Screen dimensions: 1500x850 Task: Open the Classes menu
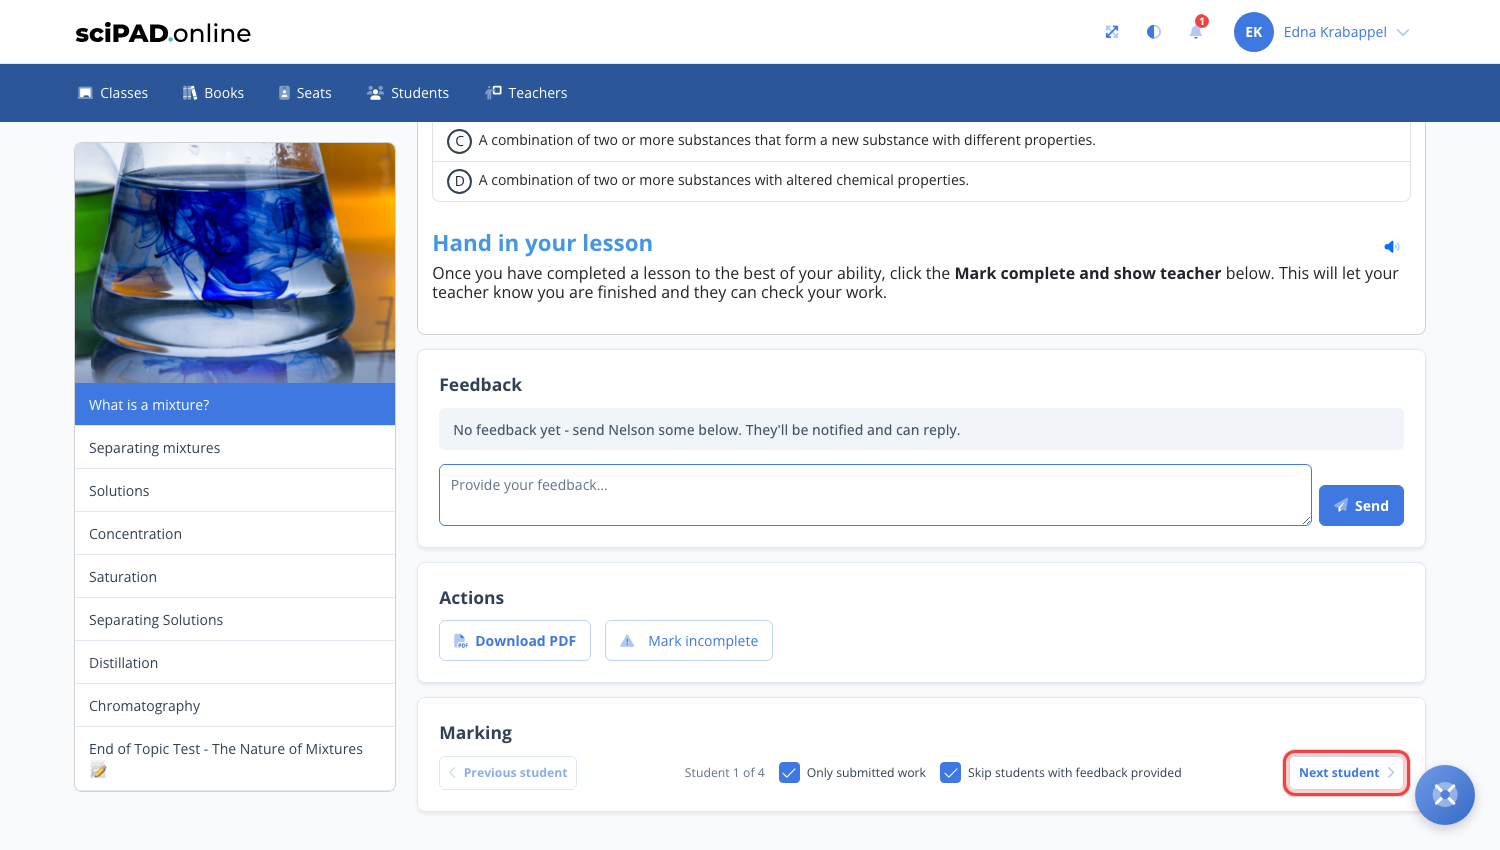113,93
